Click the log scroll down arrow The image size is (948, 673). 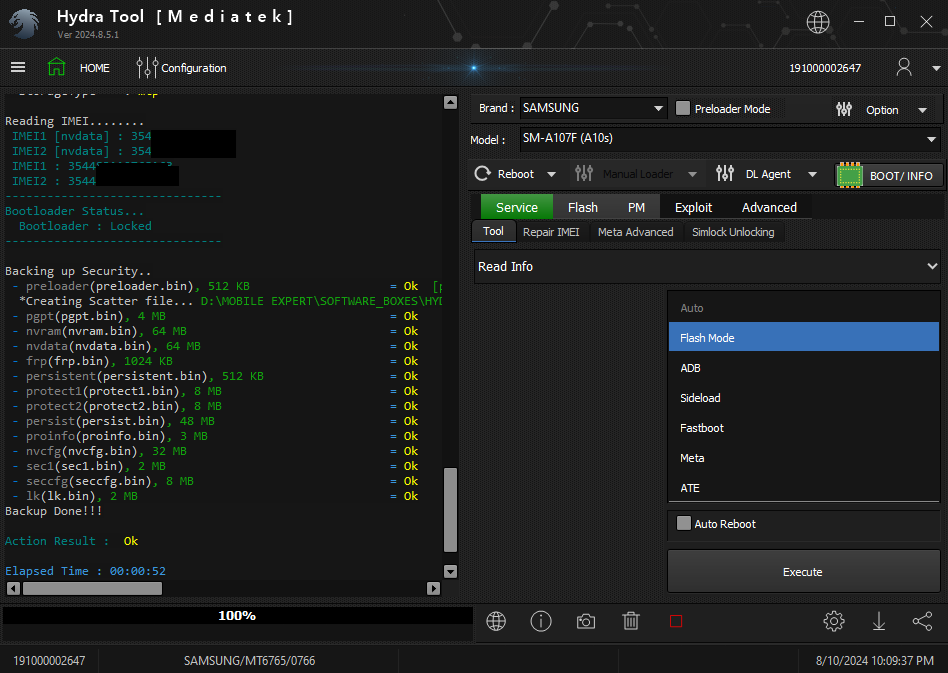click(450, 571)
